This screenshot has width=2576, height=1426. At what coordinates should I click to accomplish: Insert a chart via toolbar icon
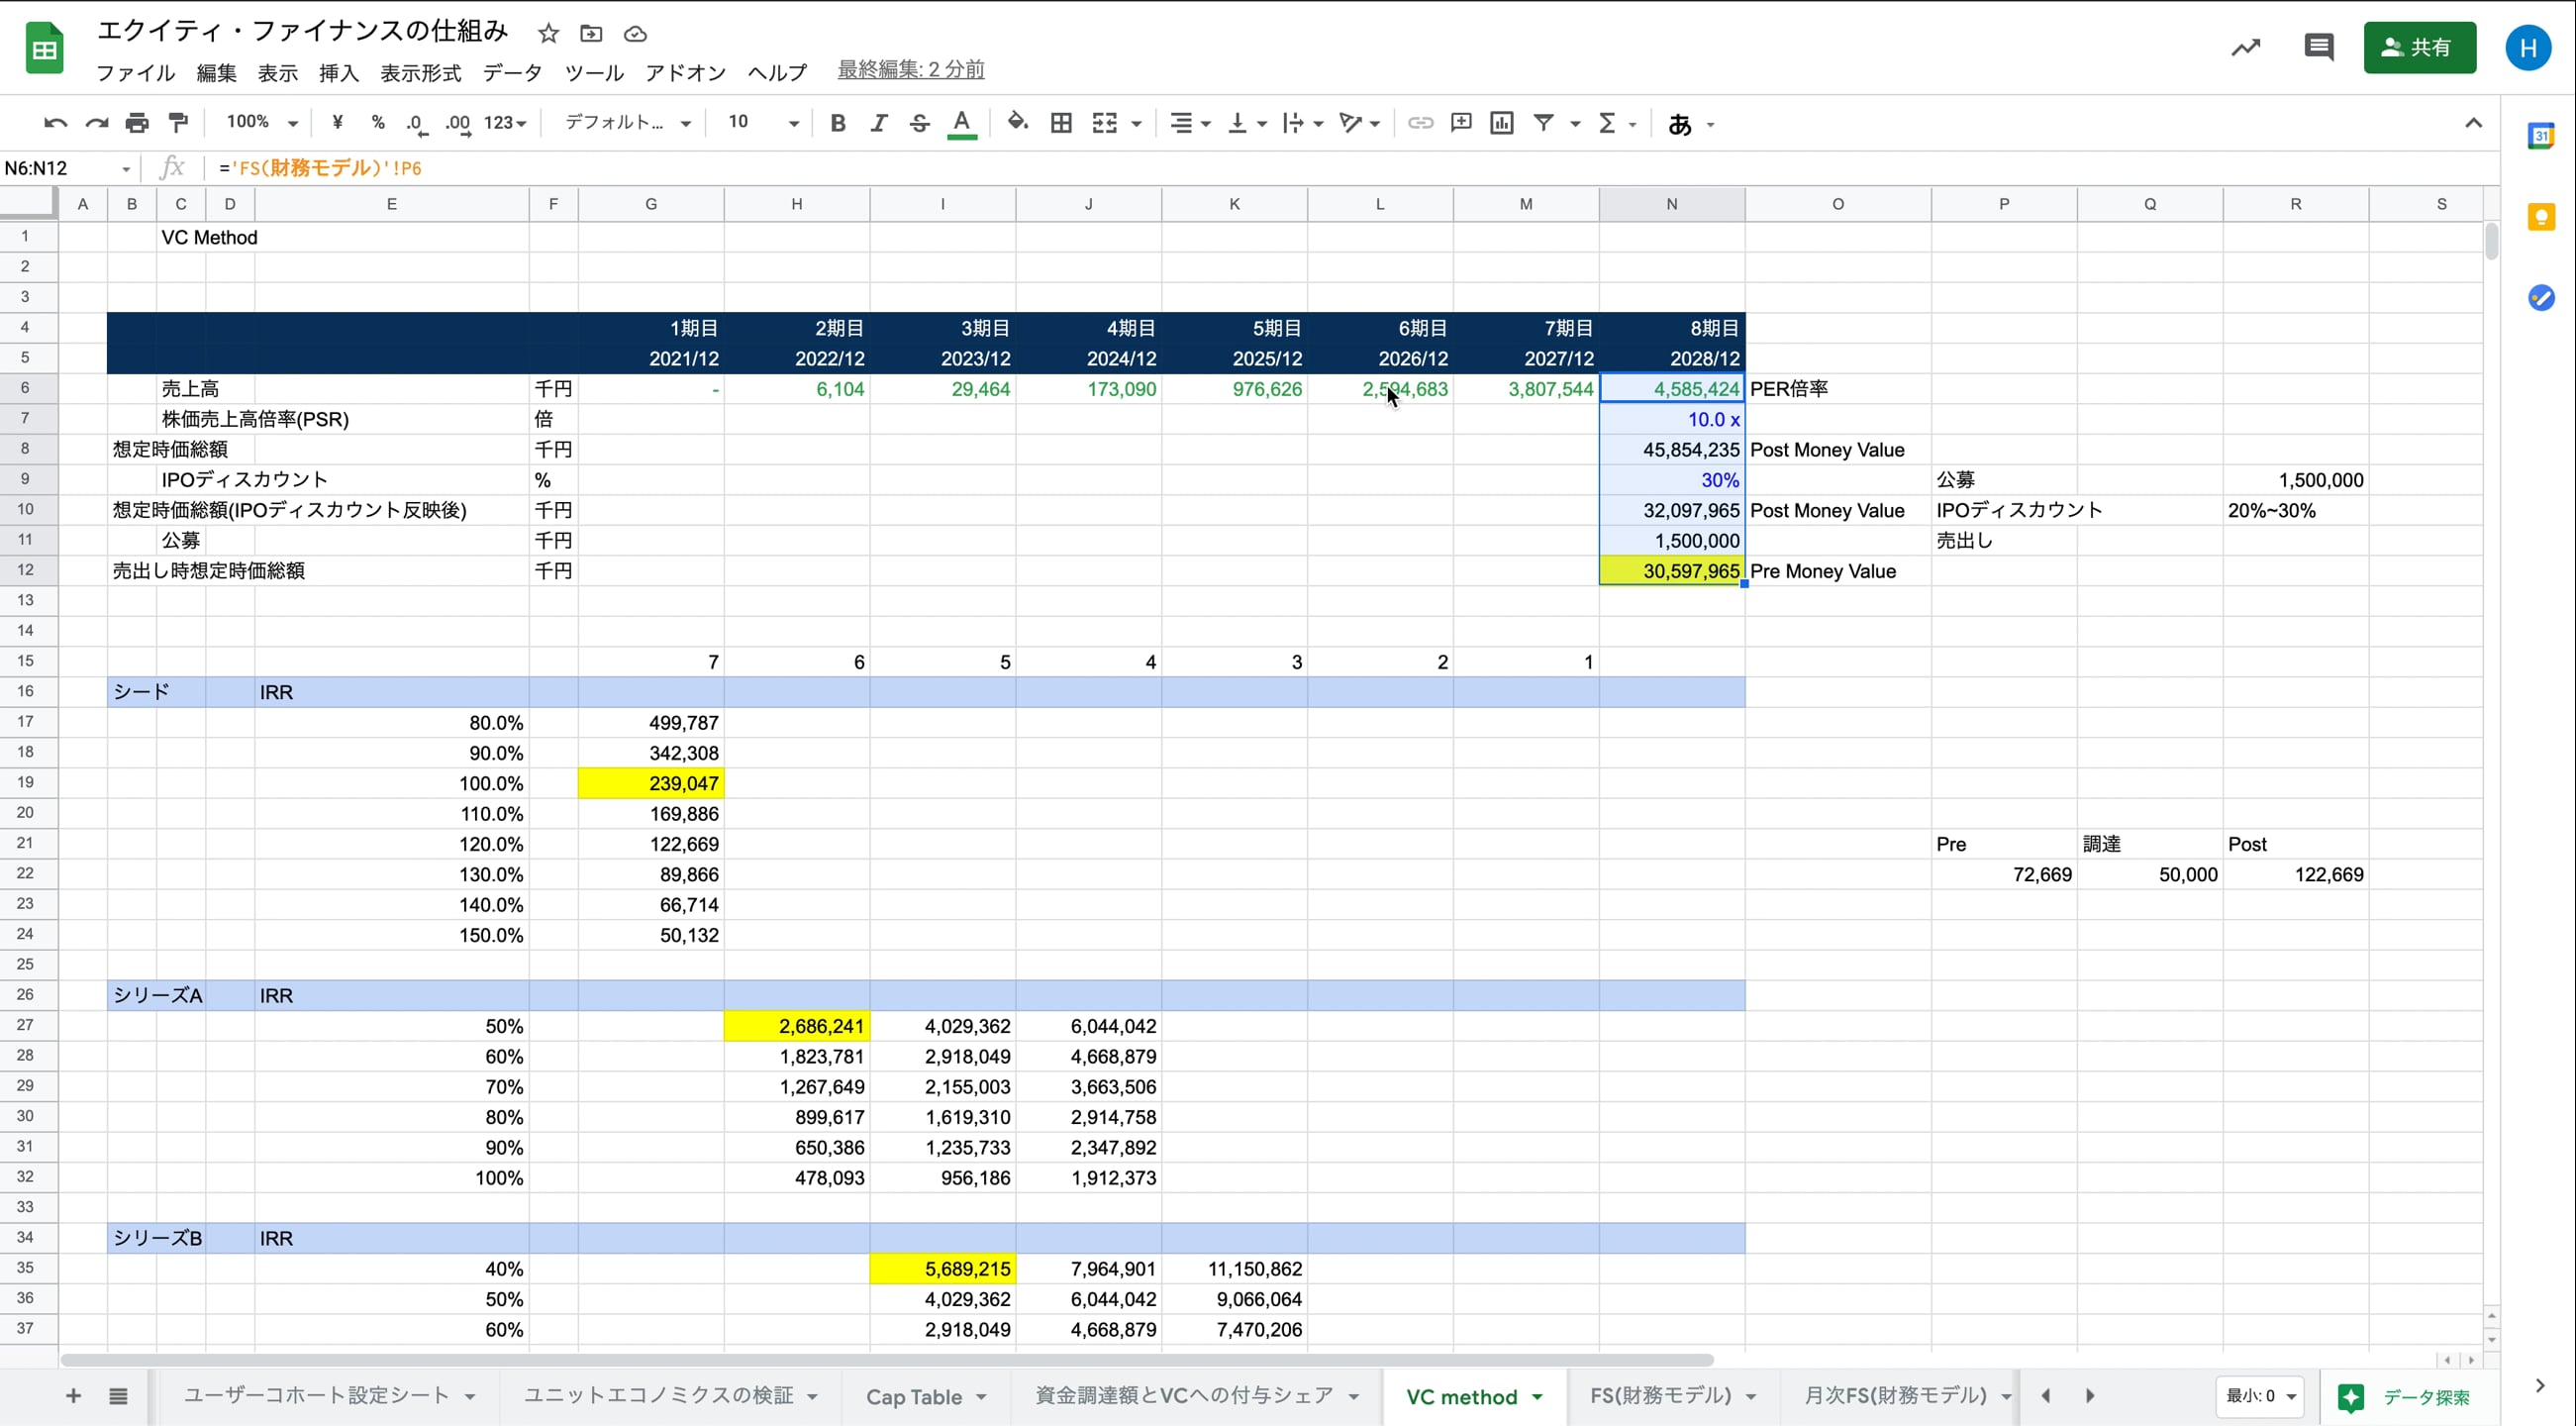[x=1501, y=123]
